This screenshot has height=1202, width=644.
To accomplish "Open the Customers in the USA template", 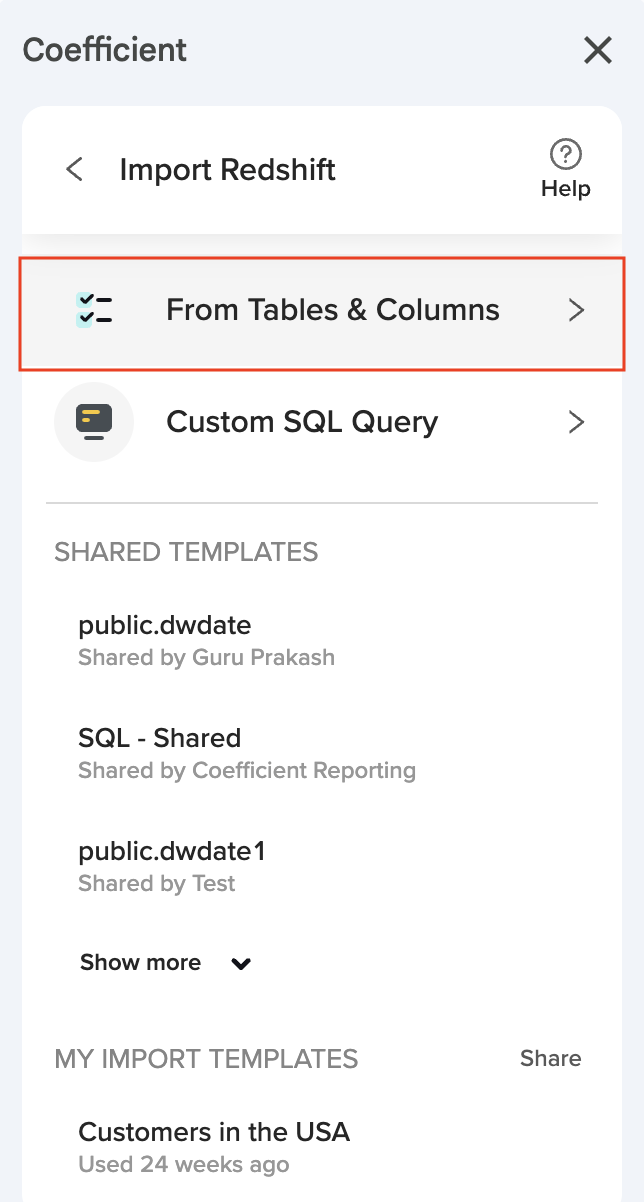I will (x=214, y=1133).
